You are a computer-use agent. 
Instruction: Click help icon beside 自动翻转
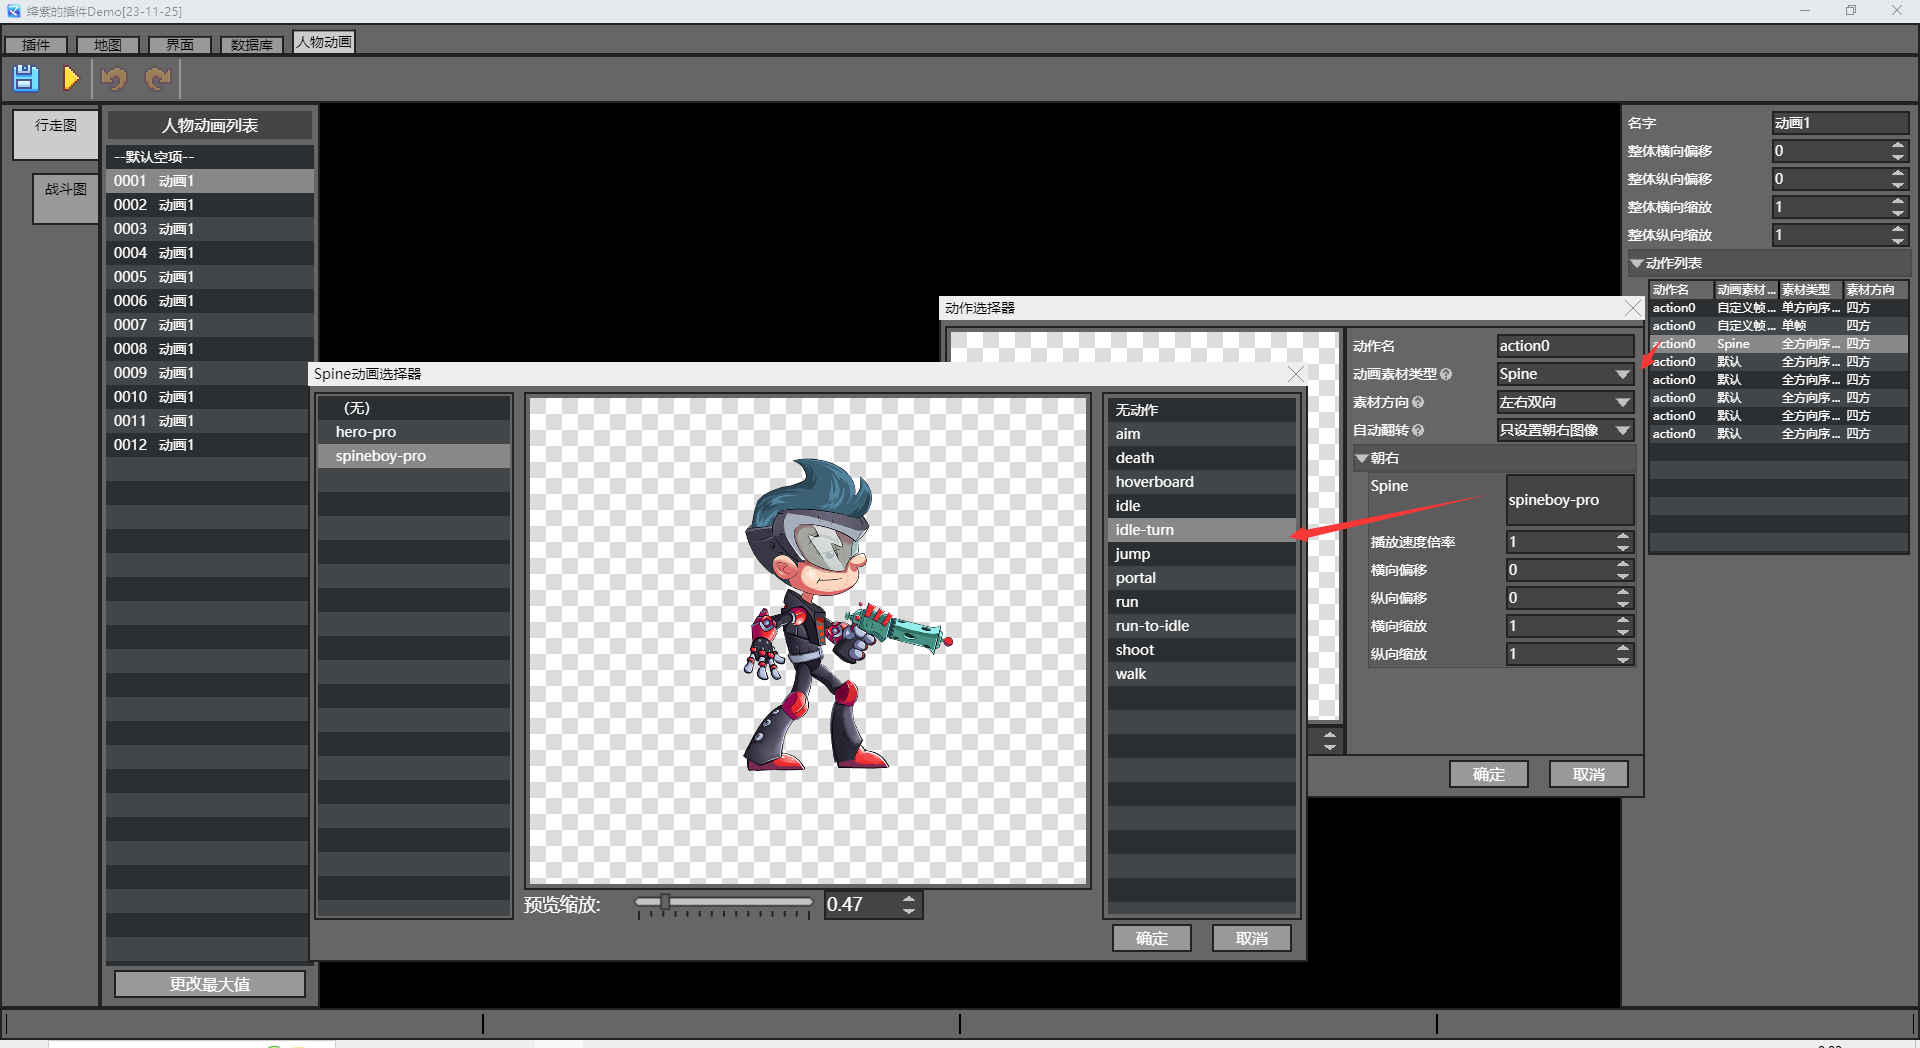(x=1418, y=430)
